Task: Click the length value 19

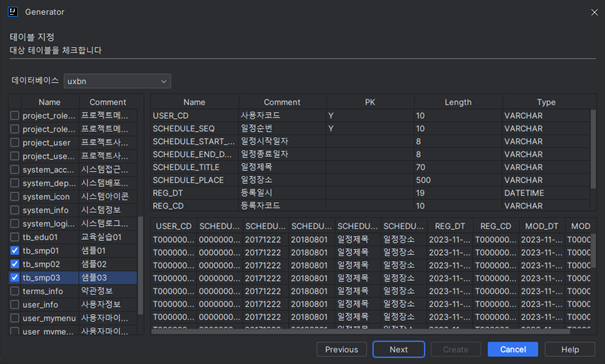Action: (x=420, y=193)
